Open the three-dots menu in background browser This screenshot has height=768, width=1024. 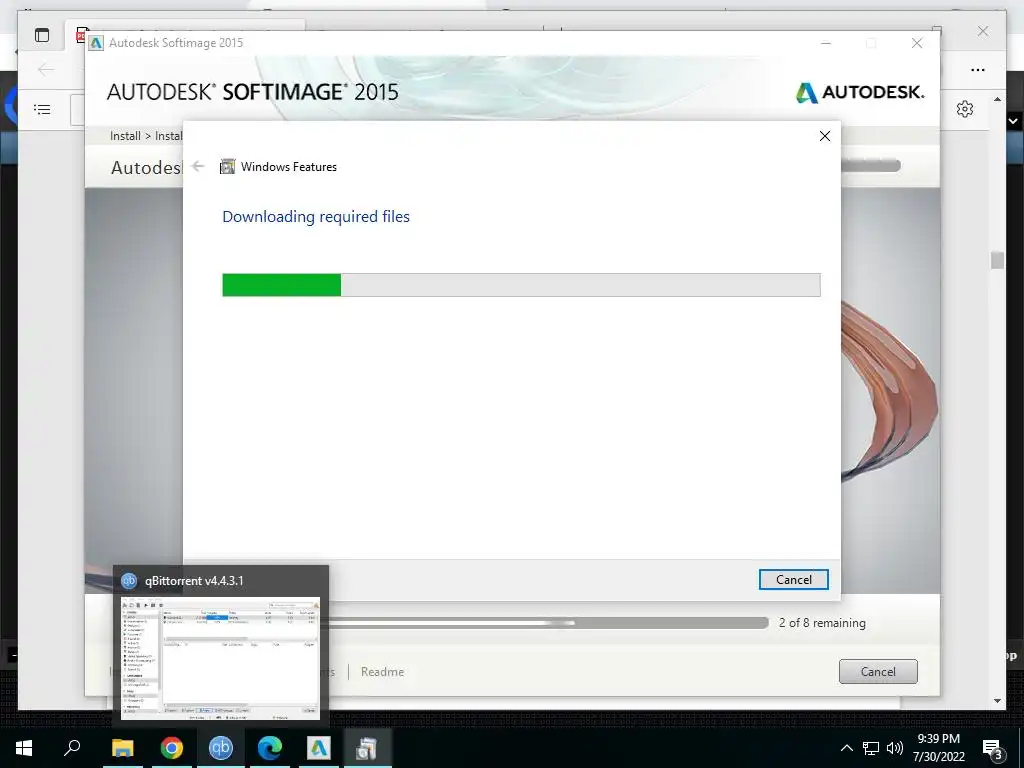tap(978, 70)
